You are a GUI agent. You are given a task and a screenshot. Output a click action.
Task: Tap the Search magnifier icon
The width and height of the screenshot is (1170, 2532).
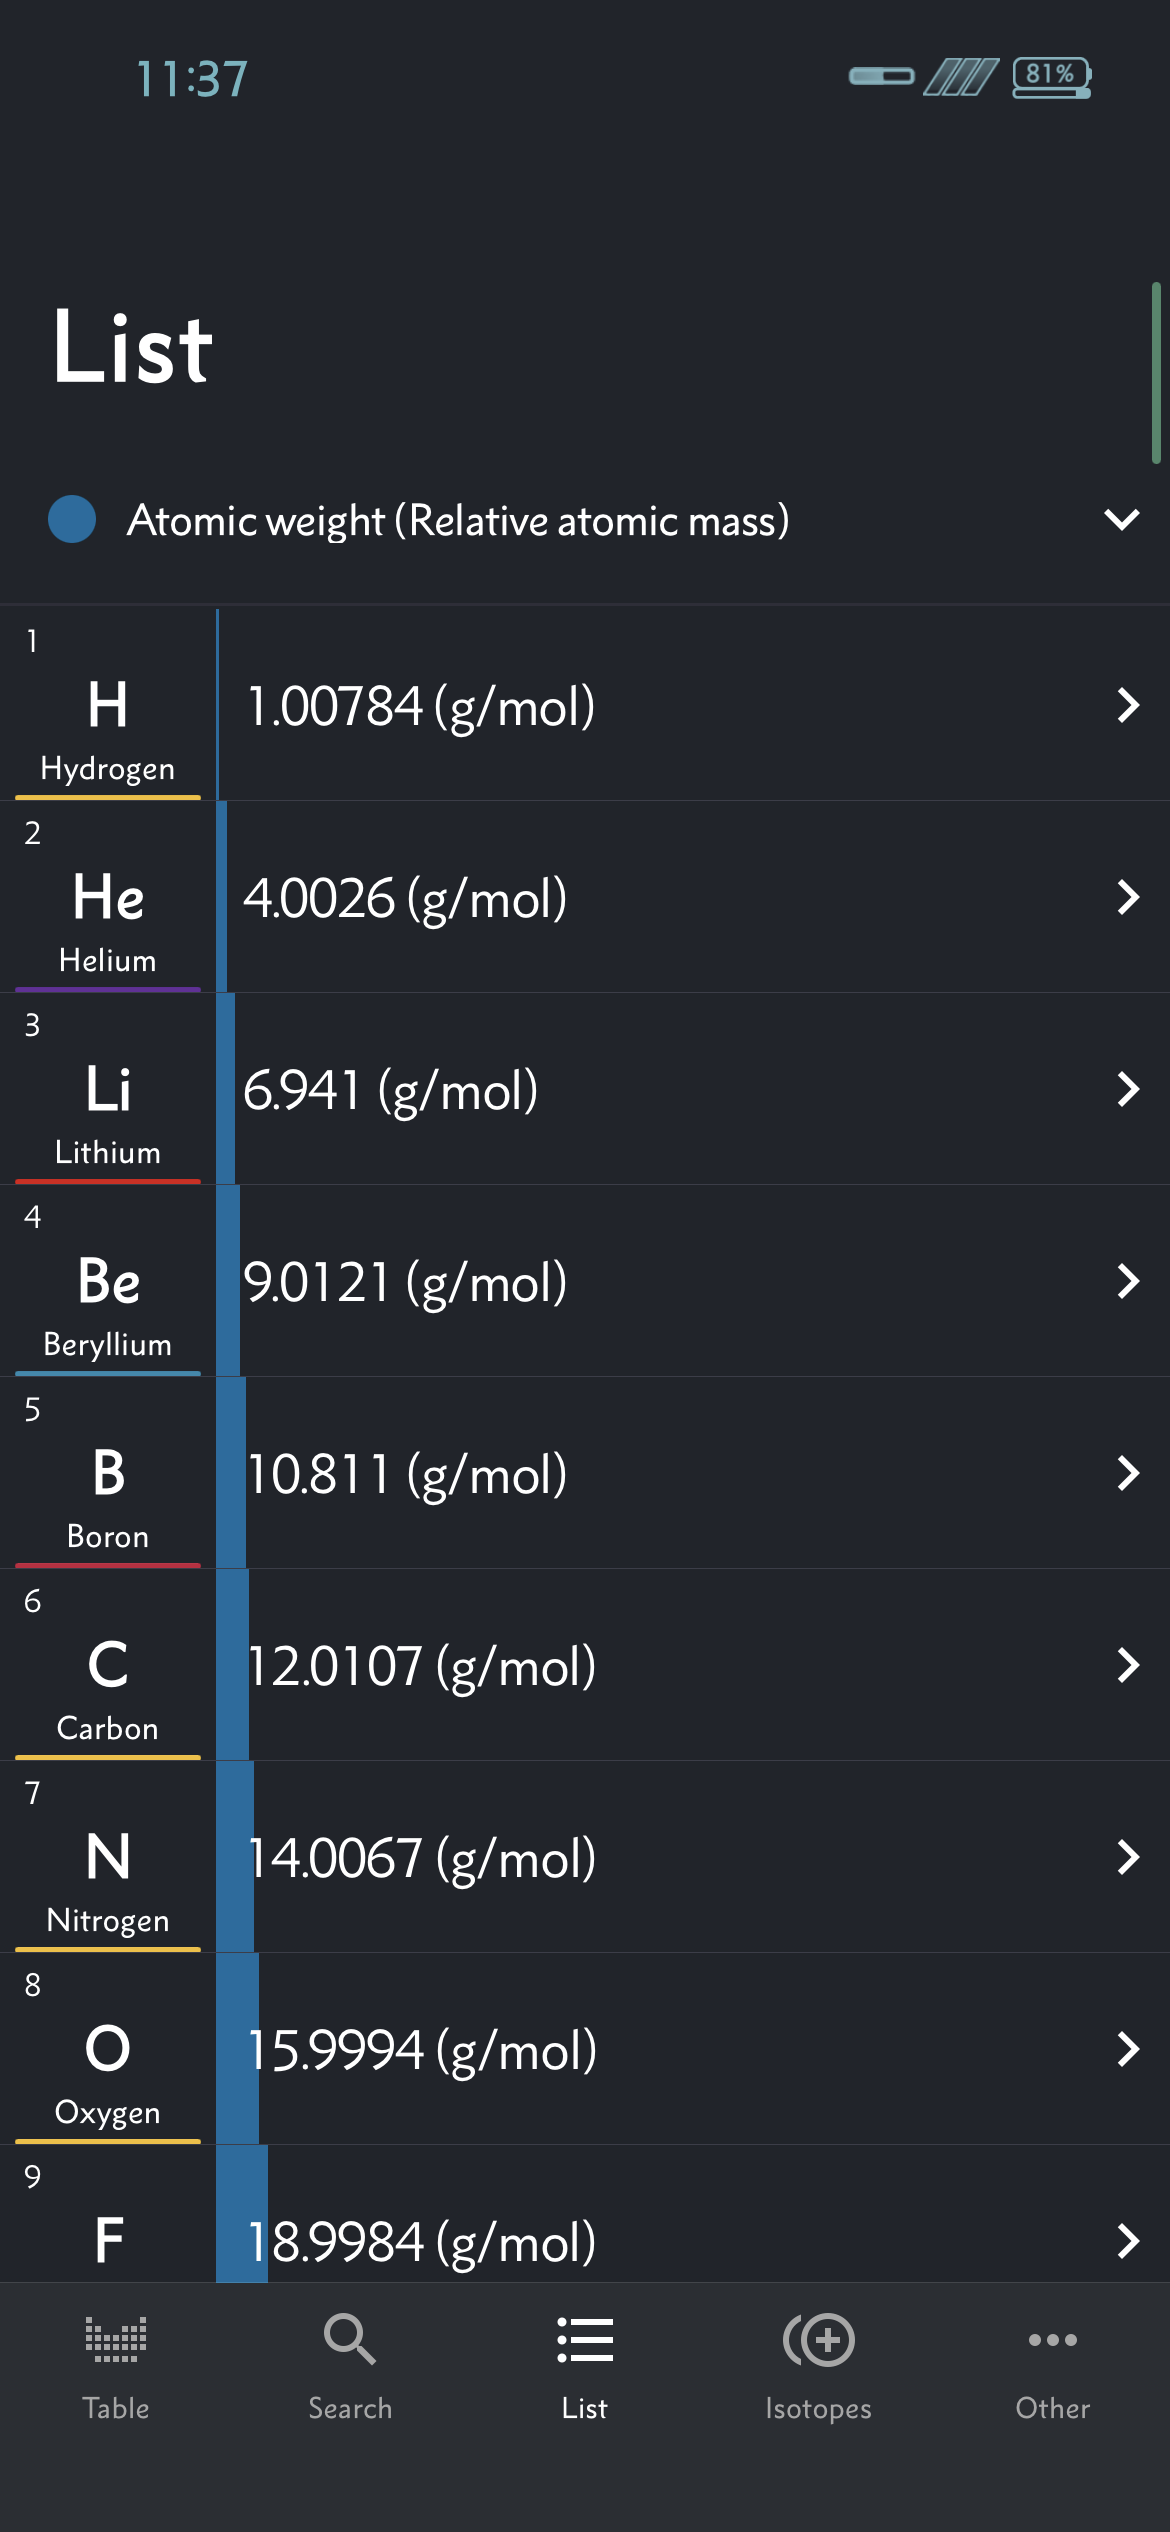point(350,2339)
